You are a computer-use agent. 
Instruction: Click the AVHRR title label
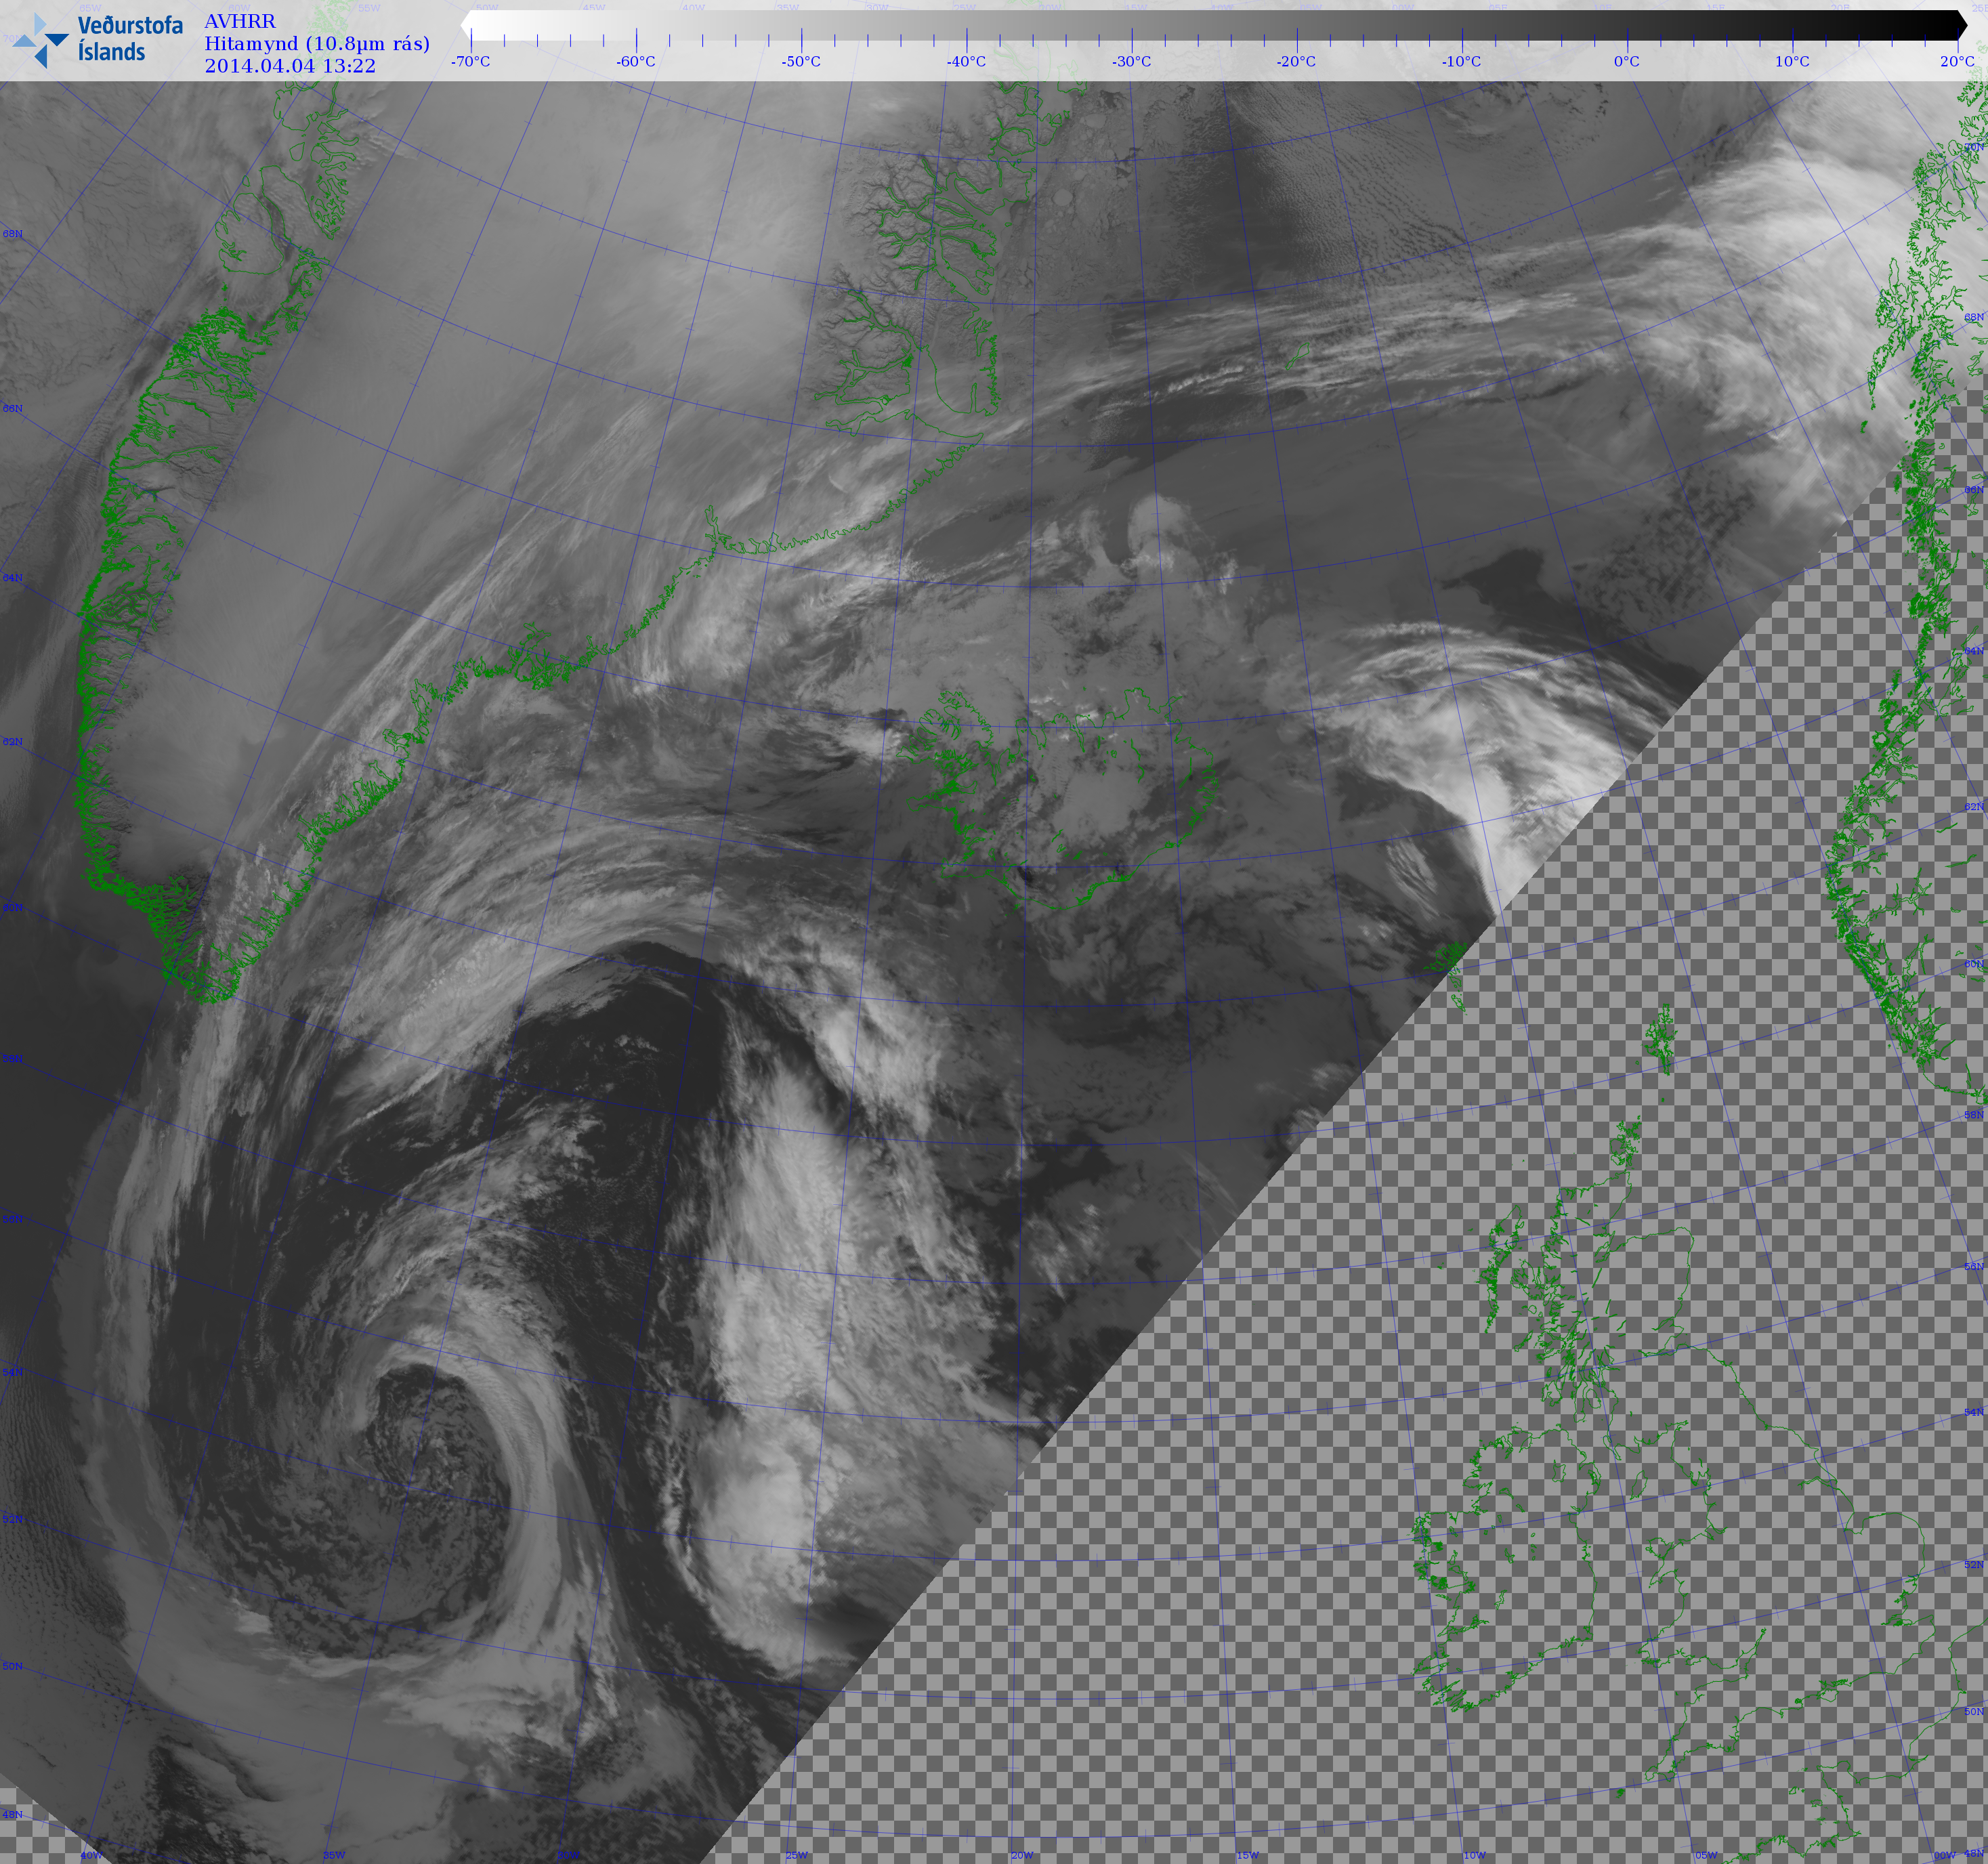(x=240, y=21)
